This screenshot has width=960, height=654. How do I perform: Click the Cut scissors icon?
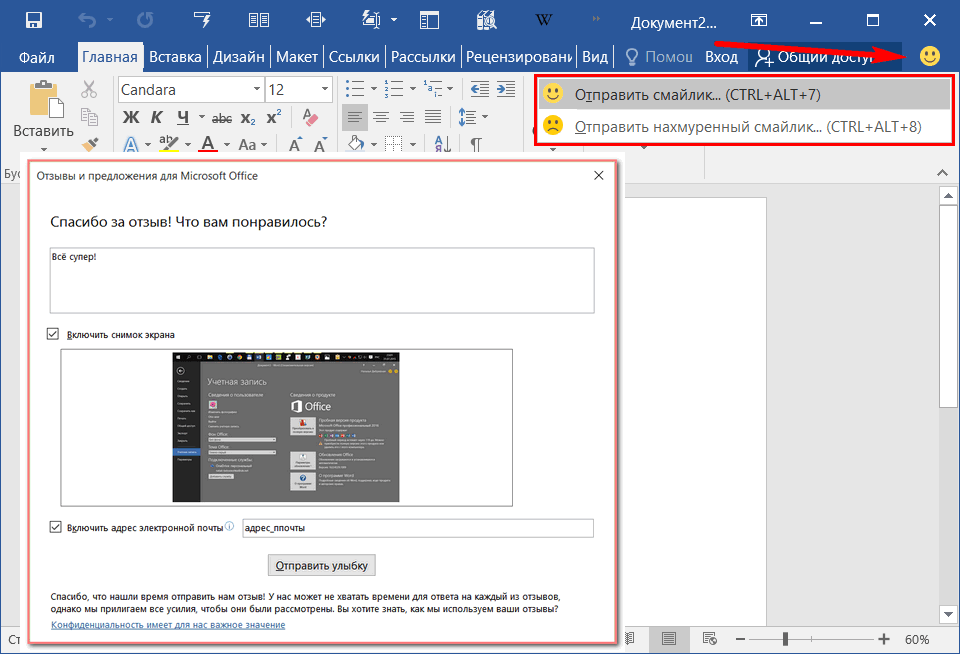pyautogui.click(x=89, y=89)
